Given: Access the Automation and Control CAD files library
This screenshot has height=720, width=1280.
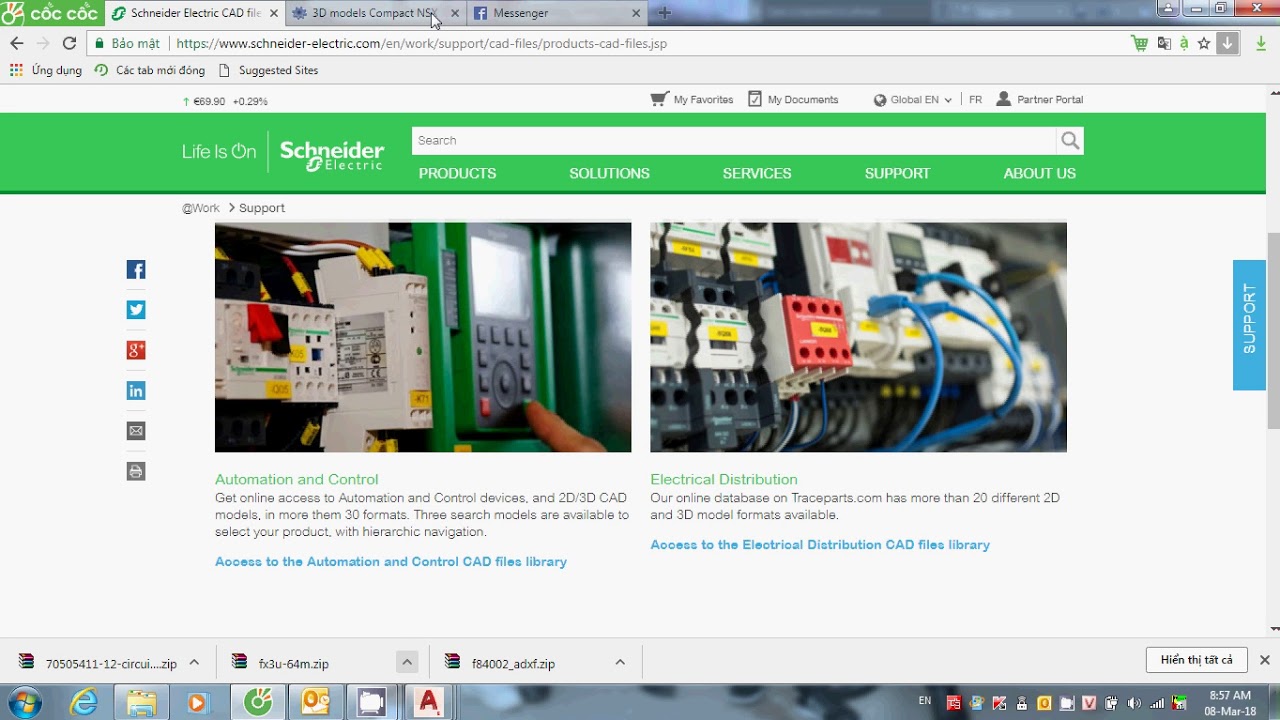Looking at the screenshot, I should (x=391, y=562).
